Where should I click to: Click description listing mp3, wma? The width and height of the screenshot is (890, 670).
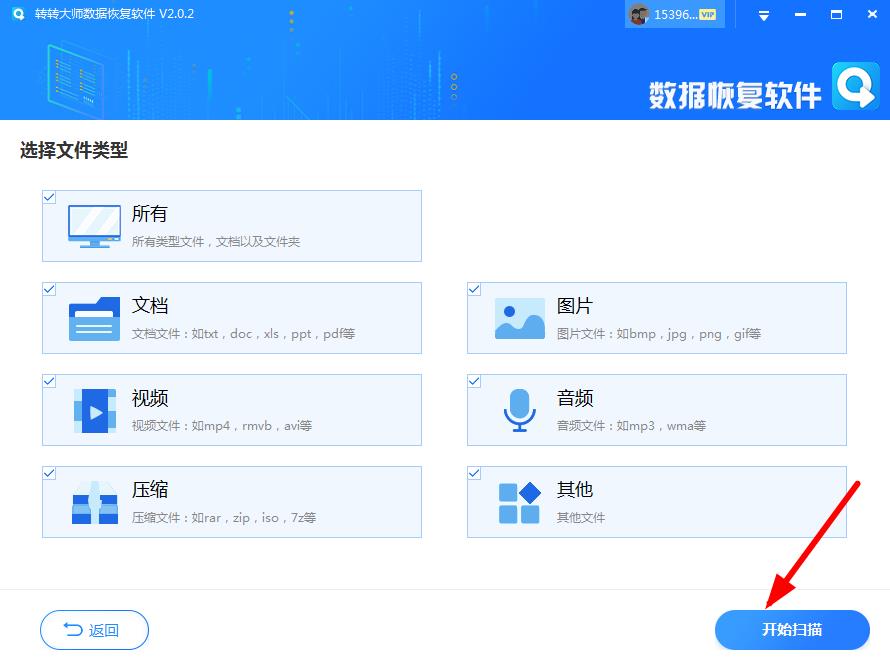click(x=631, y=426)
